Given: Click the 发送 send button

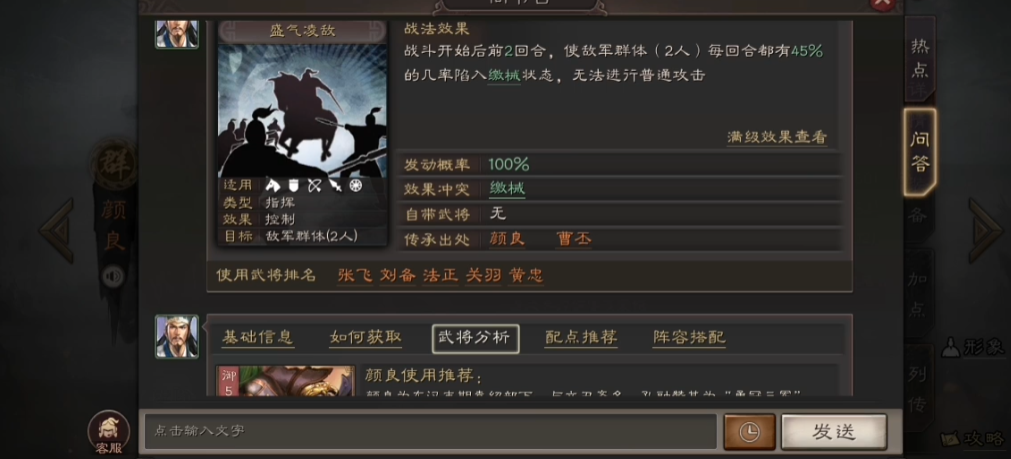Looking at the screenshot, I should click(x=834, y=432).
